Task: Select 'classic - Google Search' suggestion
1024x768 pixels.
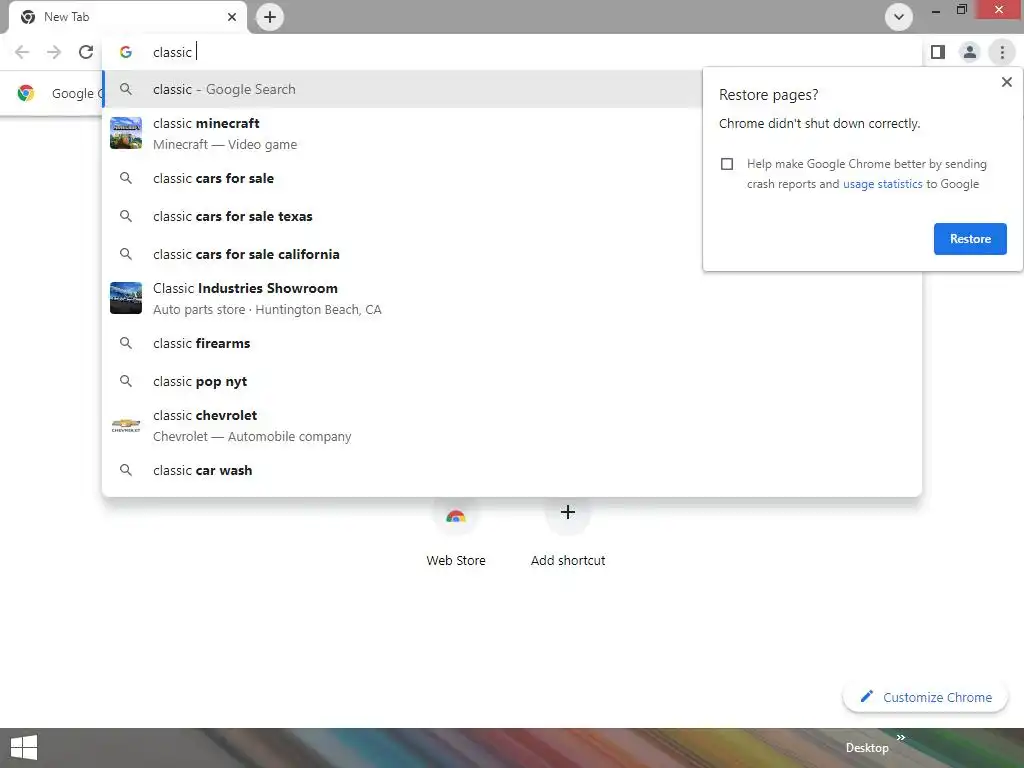Action: click(402, 89)
